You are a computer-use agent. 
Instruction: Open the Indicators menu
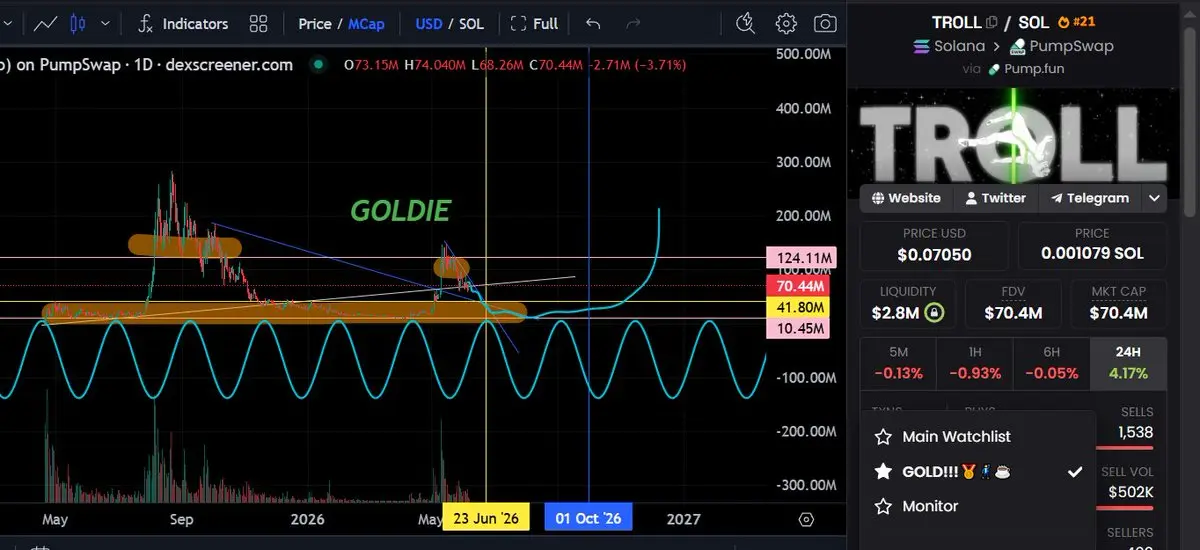(183, 23)
